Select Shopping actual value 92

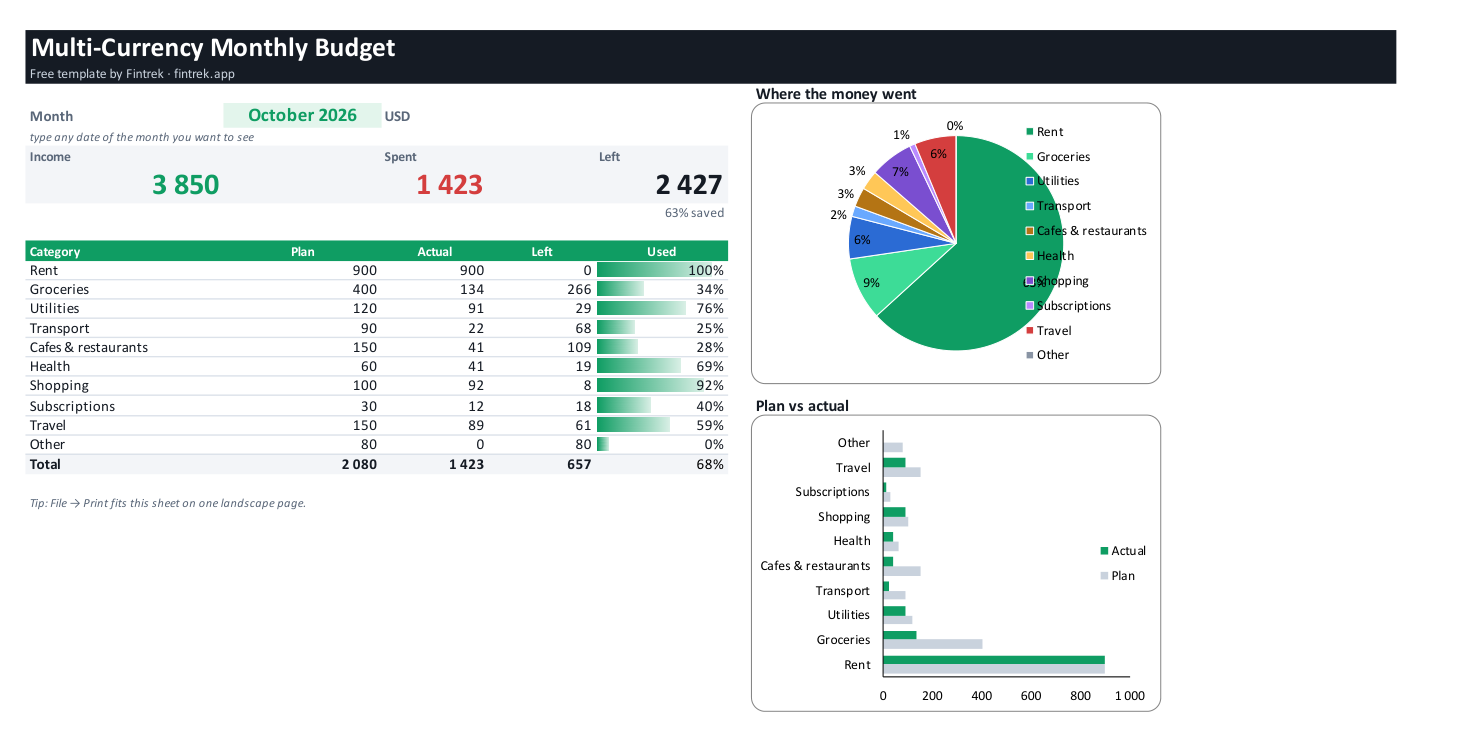coord(476,385)
